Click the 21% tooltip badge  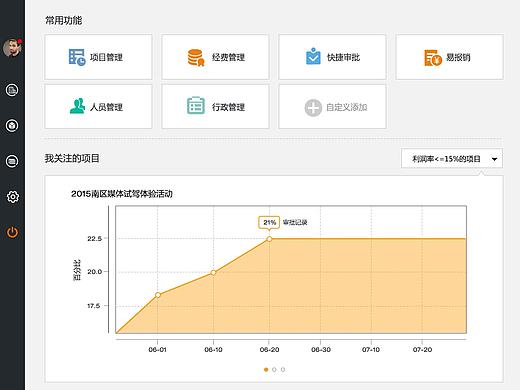click(x=269, y=222)
